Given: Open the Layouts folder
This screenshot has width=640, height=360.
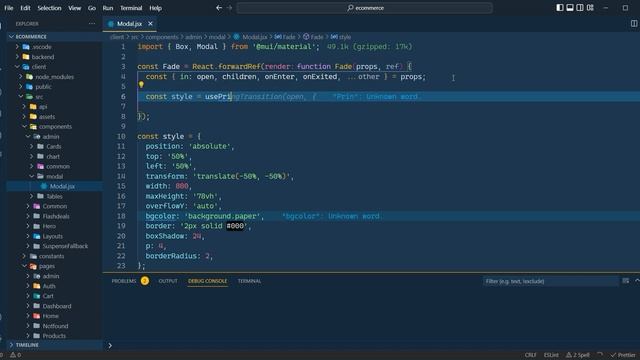Looking at the screenshot, I should point(54,236).
